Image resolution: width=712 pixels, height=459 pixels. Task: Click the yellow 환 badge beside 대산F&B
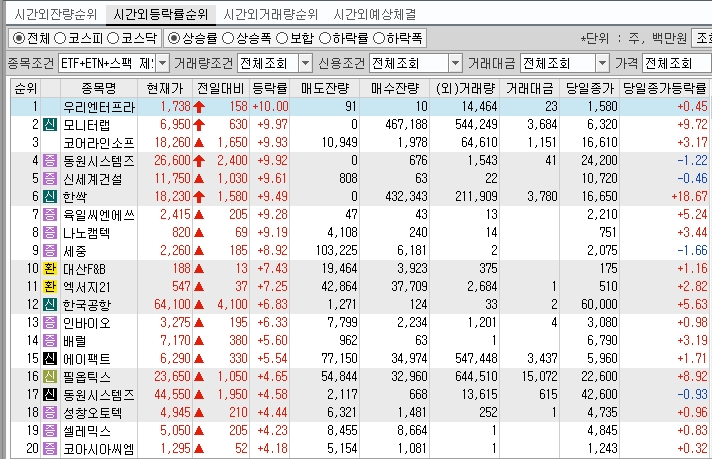pyautogui.click(x=50, y=268)
